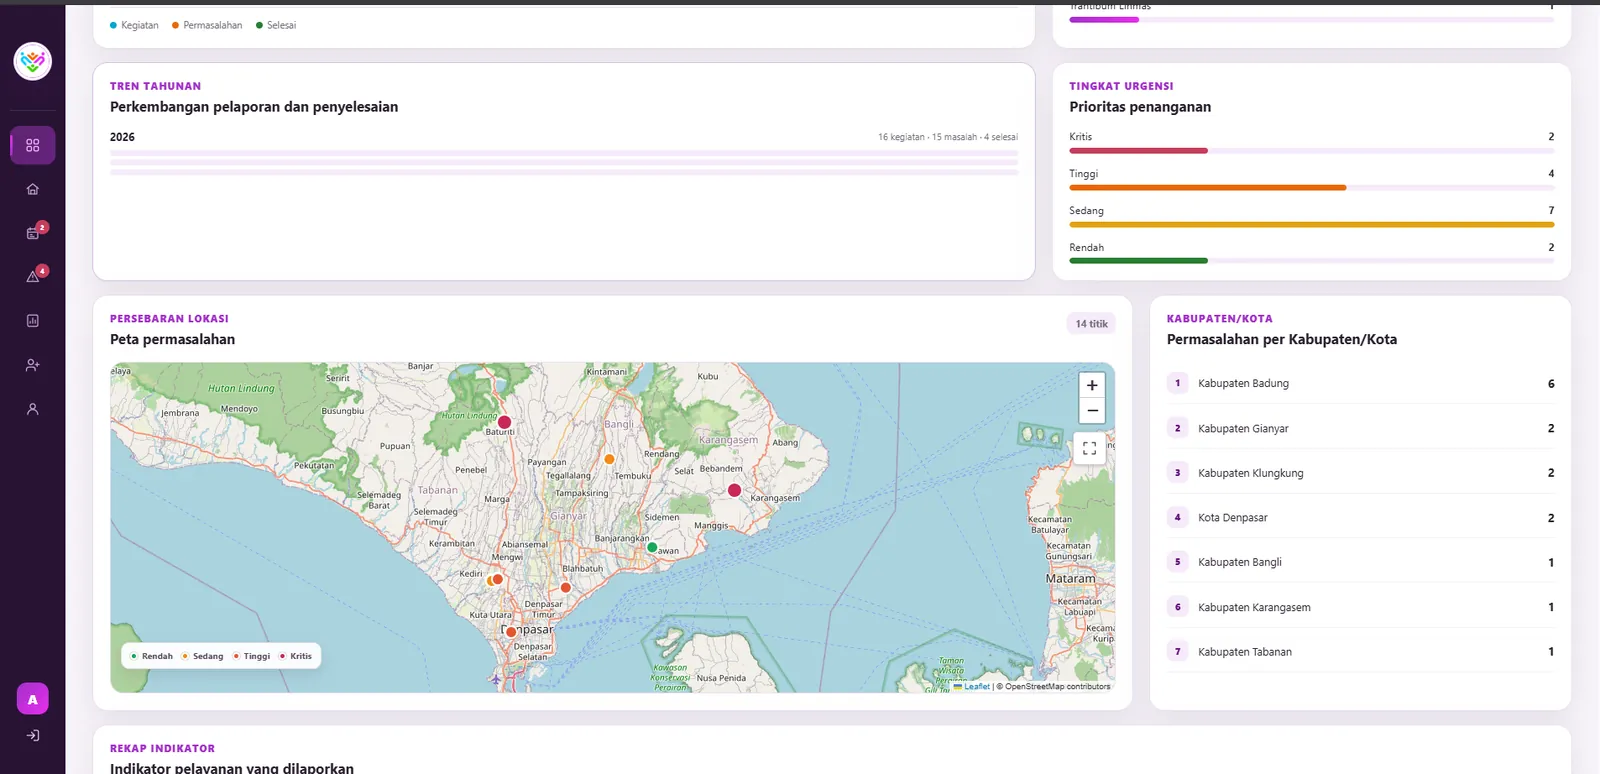Click the 'Kritis' entry in map legend
The width and height of the screenshot is (1600, 774).
click(296, 656)
